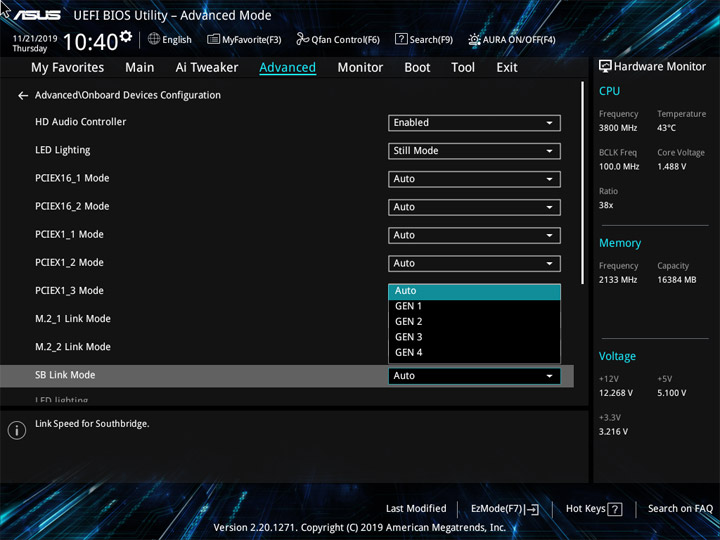Viewport: 720px width, 540px height.
Task: Click the LED Lighting label
Action: 62,150
